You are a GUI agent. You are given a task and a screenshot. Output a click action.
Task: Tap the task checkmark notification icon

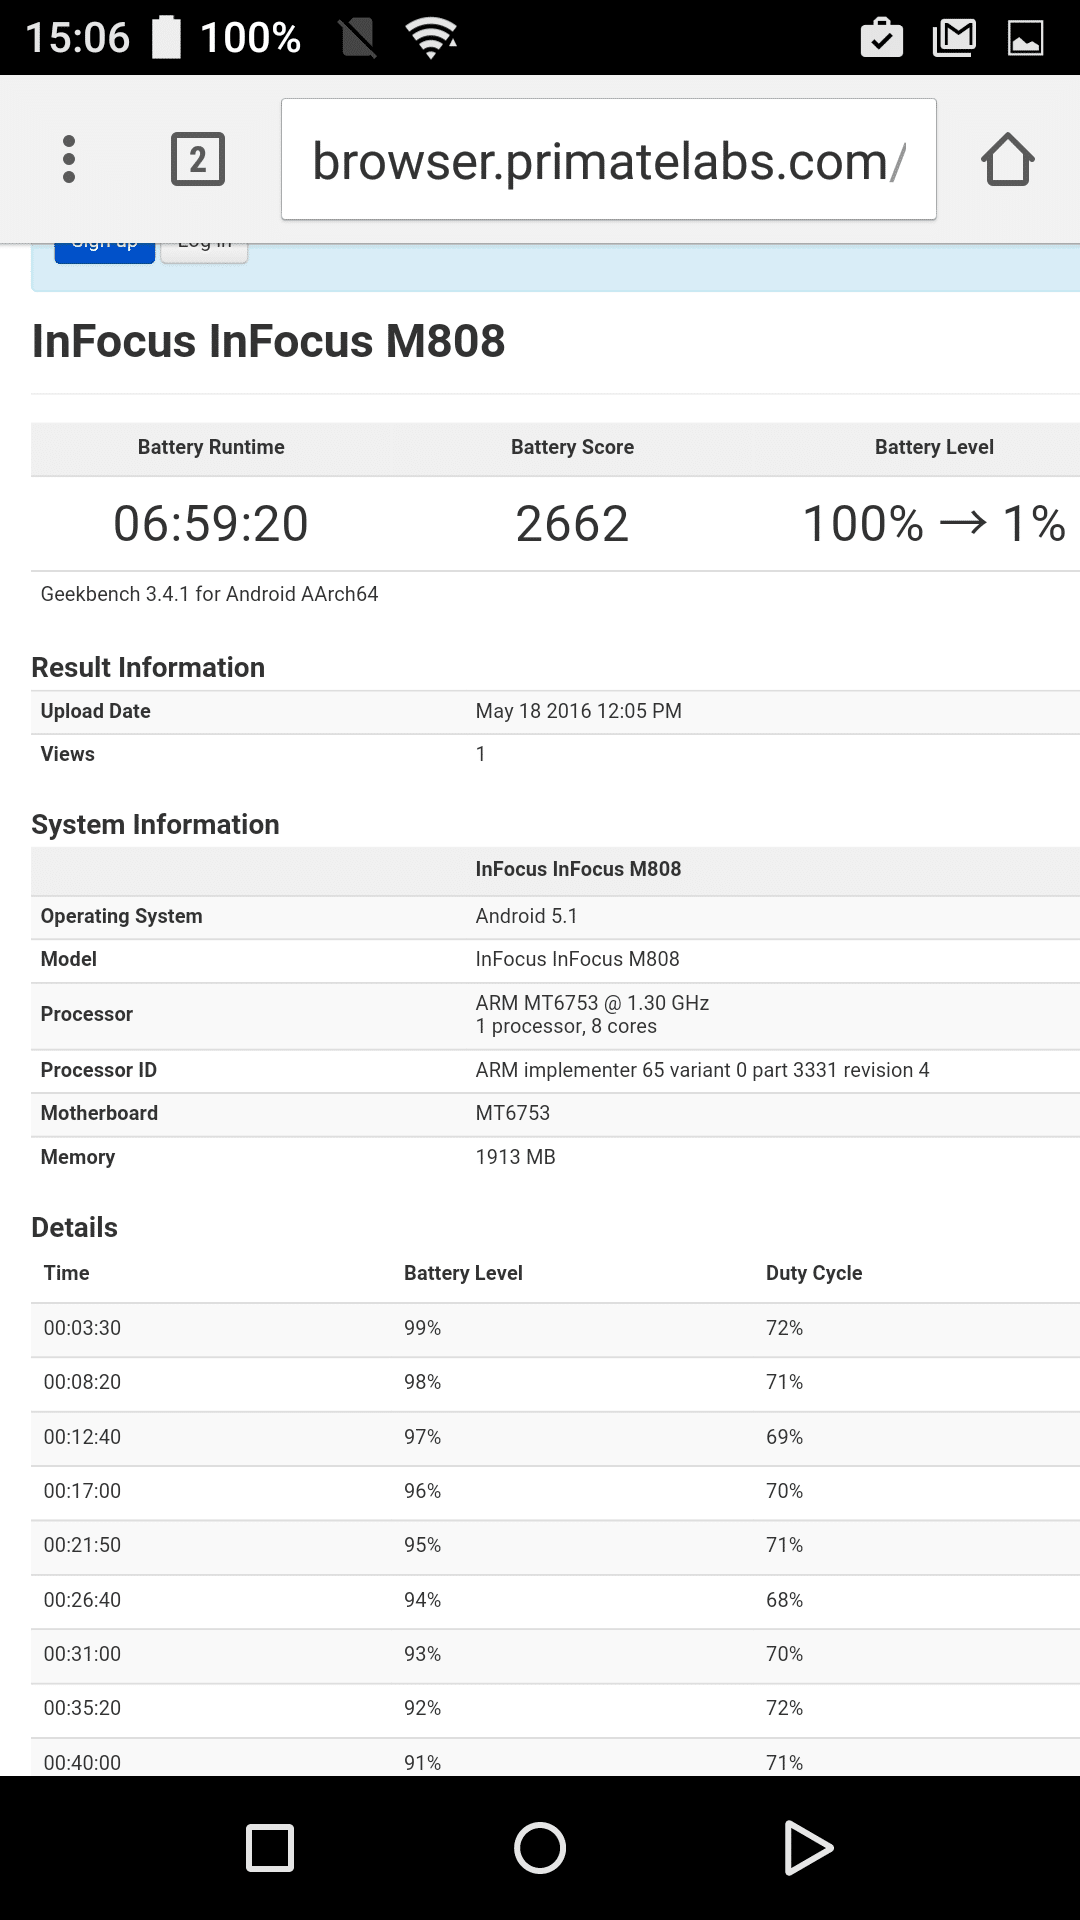pos(881,38)
